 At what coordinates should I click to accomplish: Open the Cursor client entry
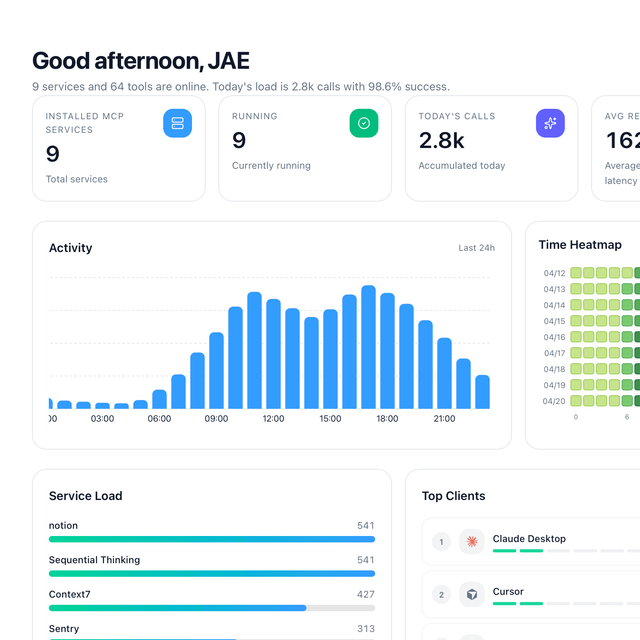[x=531, y=594]
